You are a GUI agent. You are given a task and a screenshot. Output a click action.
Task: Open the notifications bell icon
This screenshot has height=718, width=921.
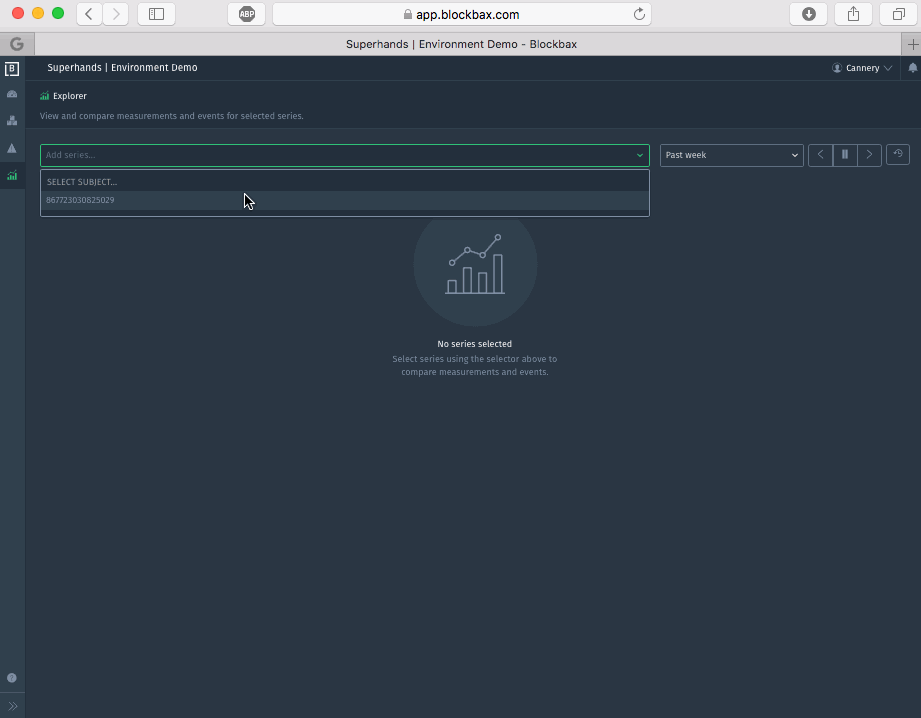(x=912, y=68)
